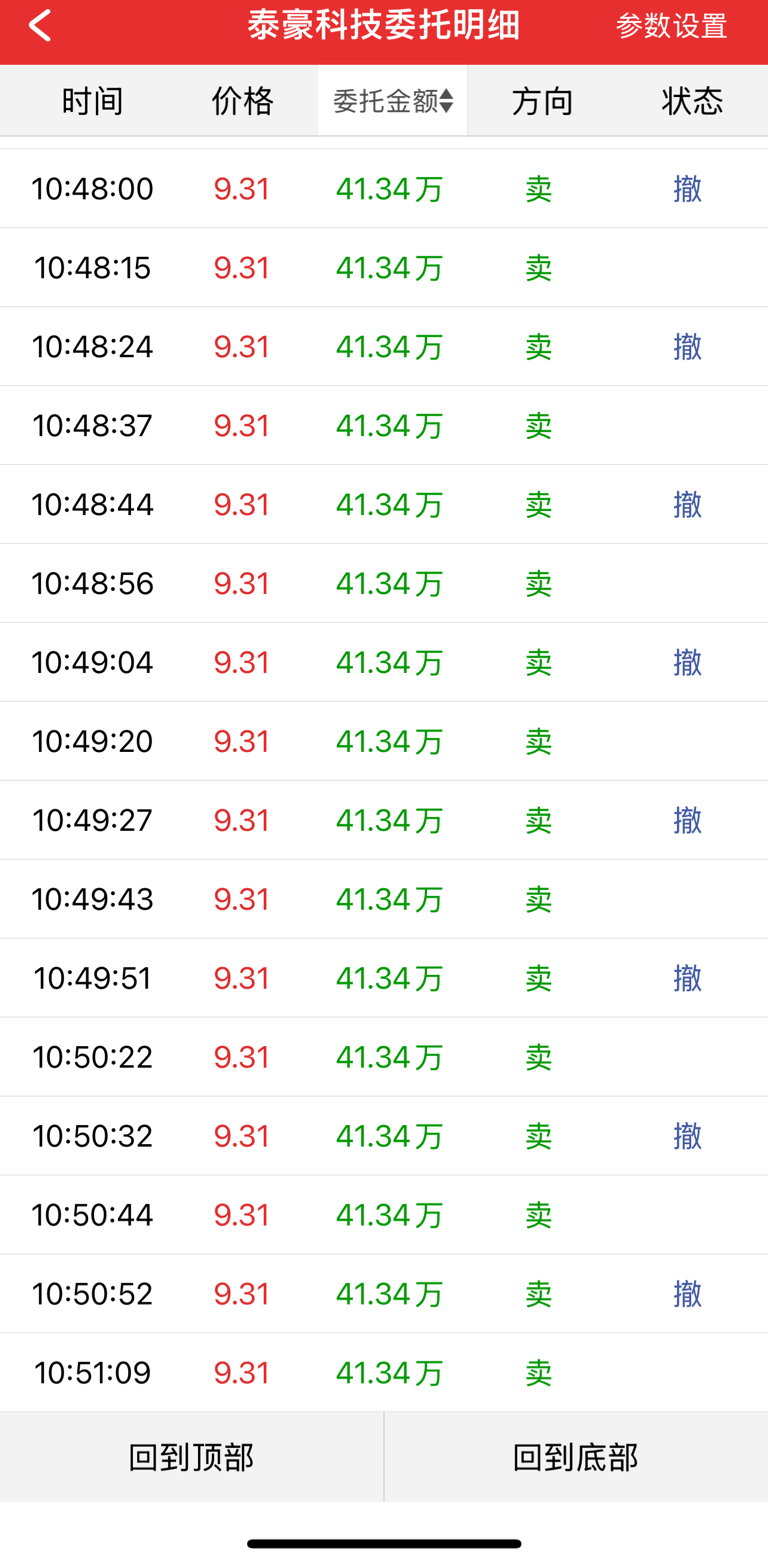768x1563 pixels.
Task: Select the 方向 column header
Action: 542,101
